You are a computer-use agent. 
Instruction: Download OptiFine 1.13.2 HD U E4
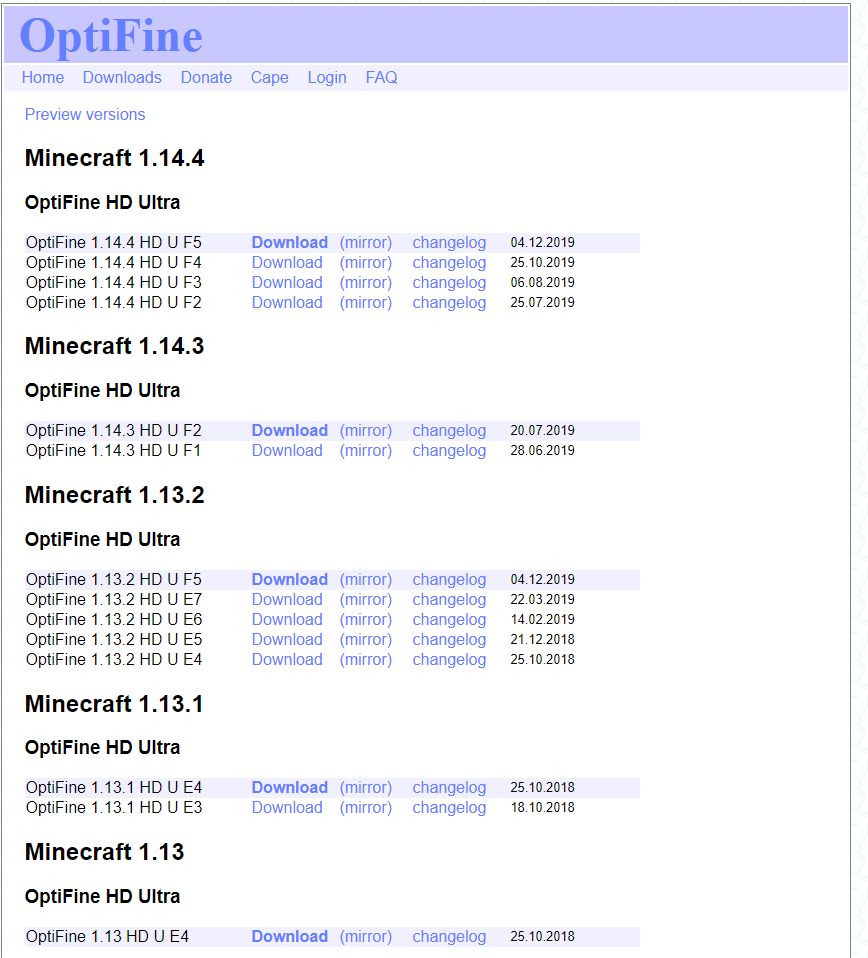click(287, 660)
